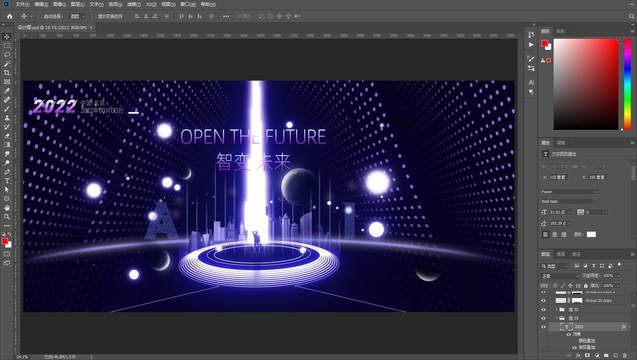Open the search icon at top right

pyautogui.click(x=632, y=16)
